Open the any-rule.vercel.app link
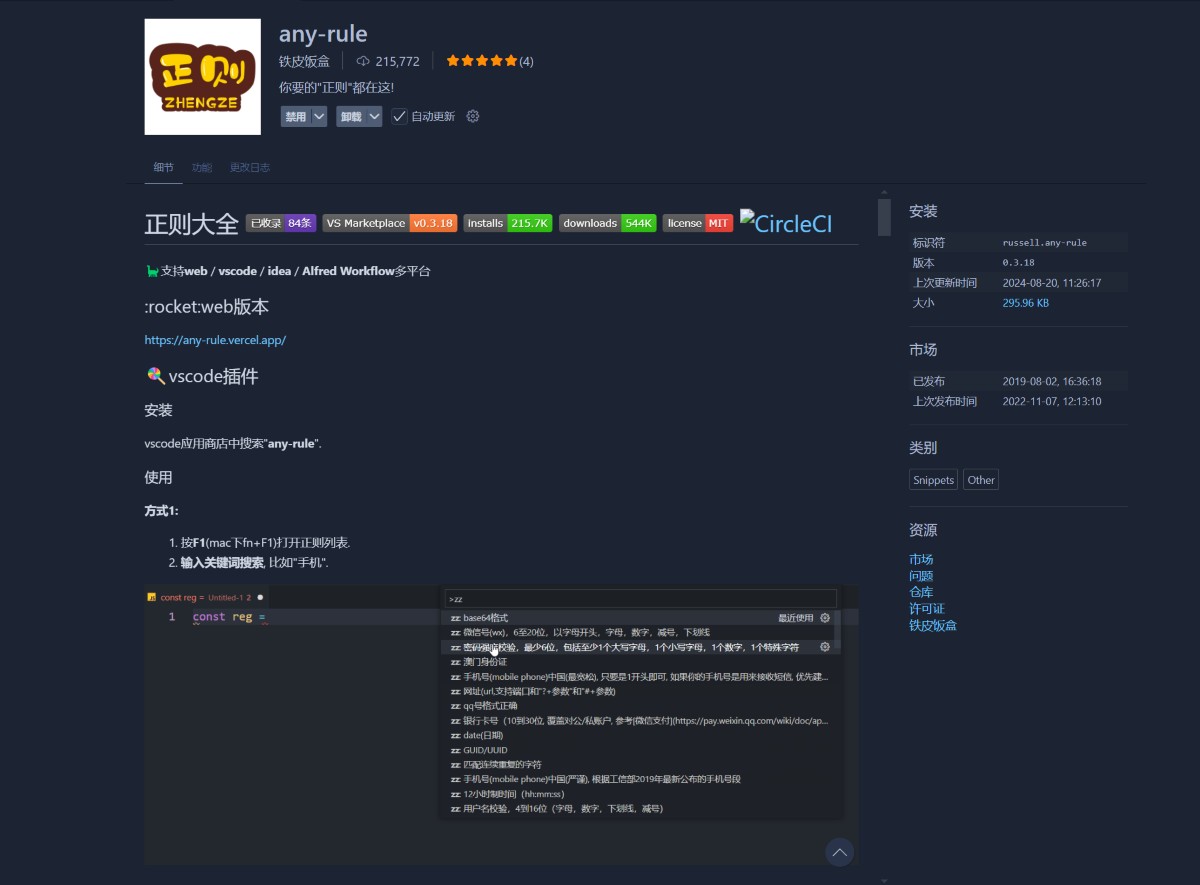The image size is (1200, 885). click(x=215, y=340)
